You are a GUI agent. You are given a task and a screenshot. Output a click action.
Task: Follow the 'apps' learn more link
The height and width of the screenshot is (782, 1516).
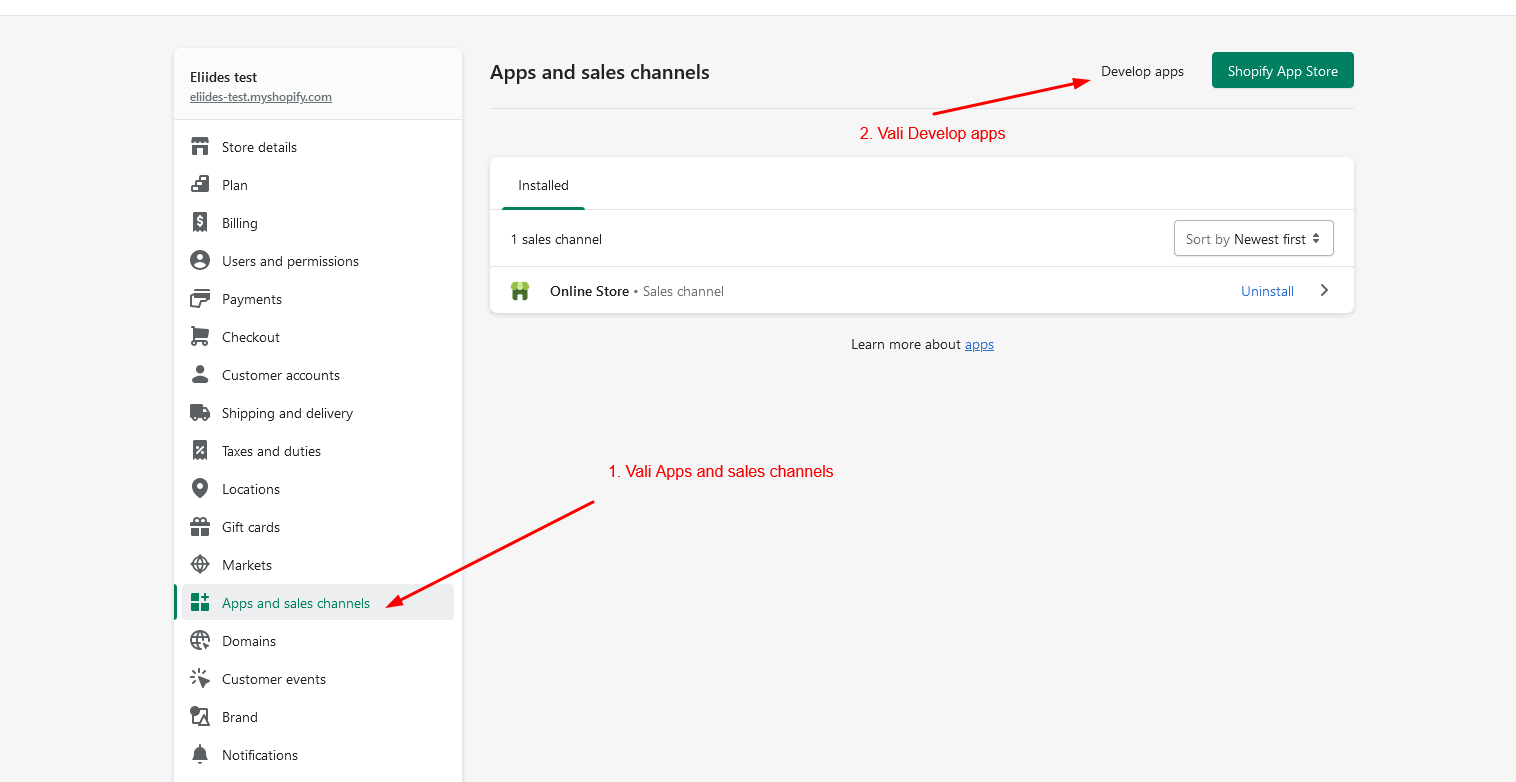[x=979, y=345]
